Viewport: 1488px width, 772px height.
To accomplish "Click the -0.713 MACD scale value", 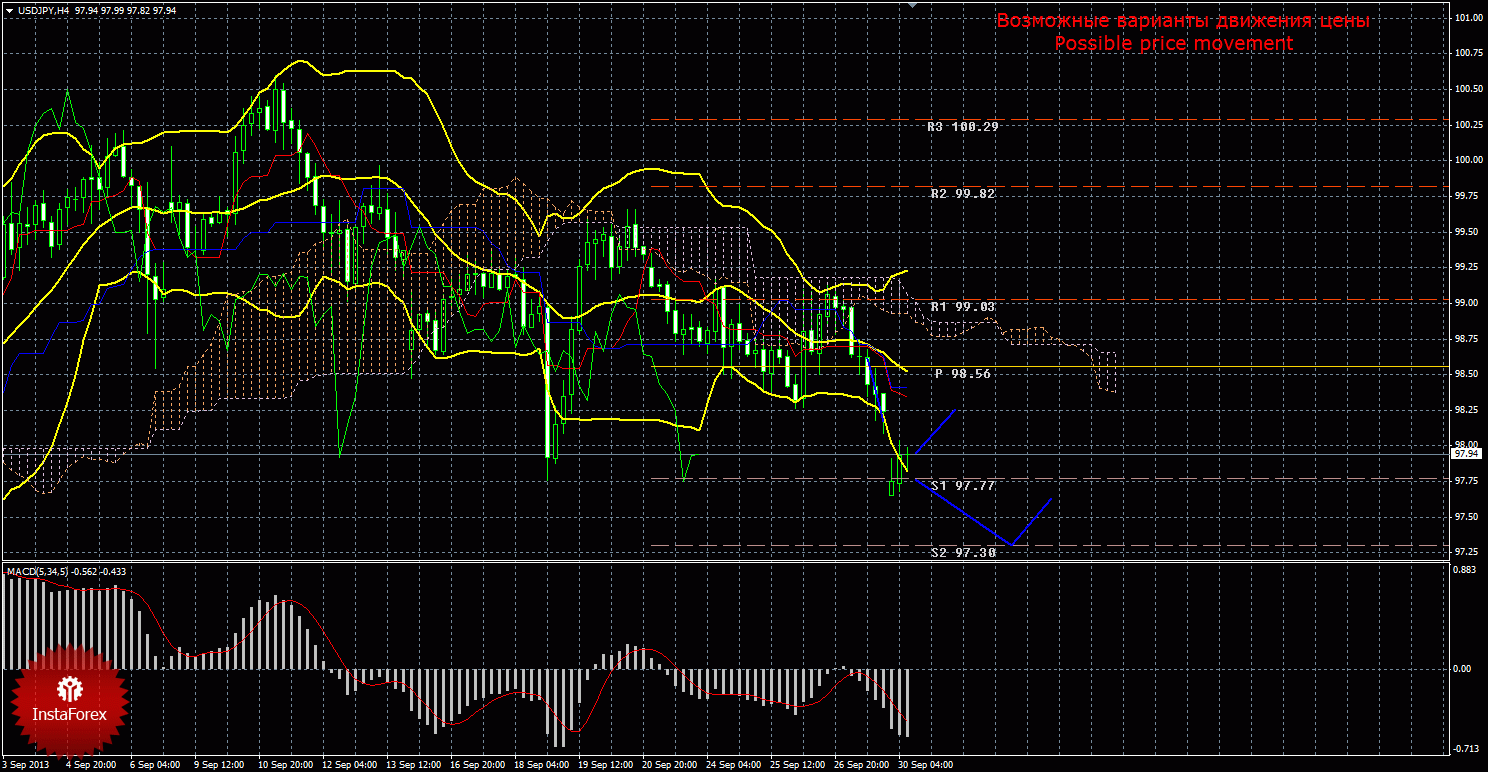I will point(1466,748).
